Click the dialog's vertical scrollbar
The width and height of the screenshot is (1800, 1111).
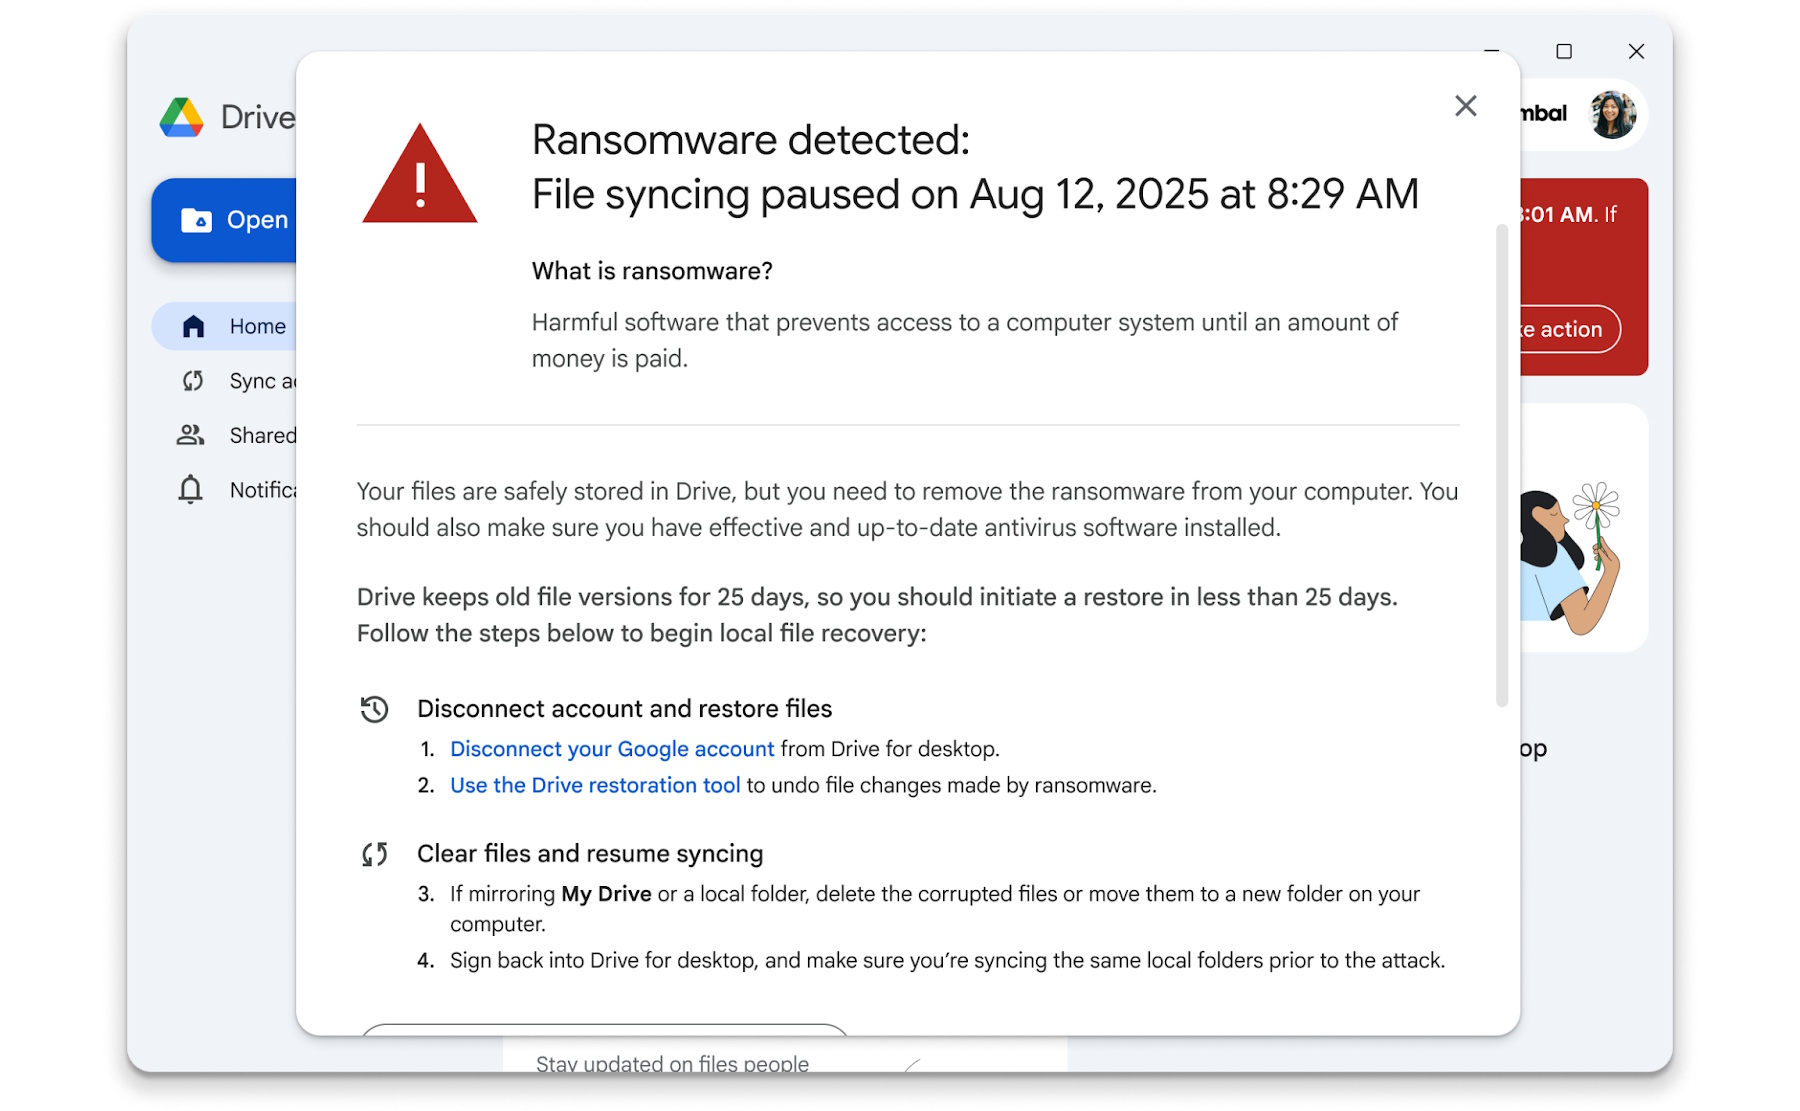tap(1501, 465)
